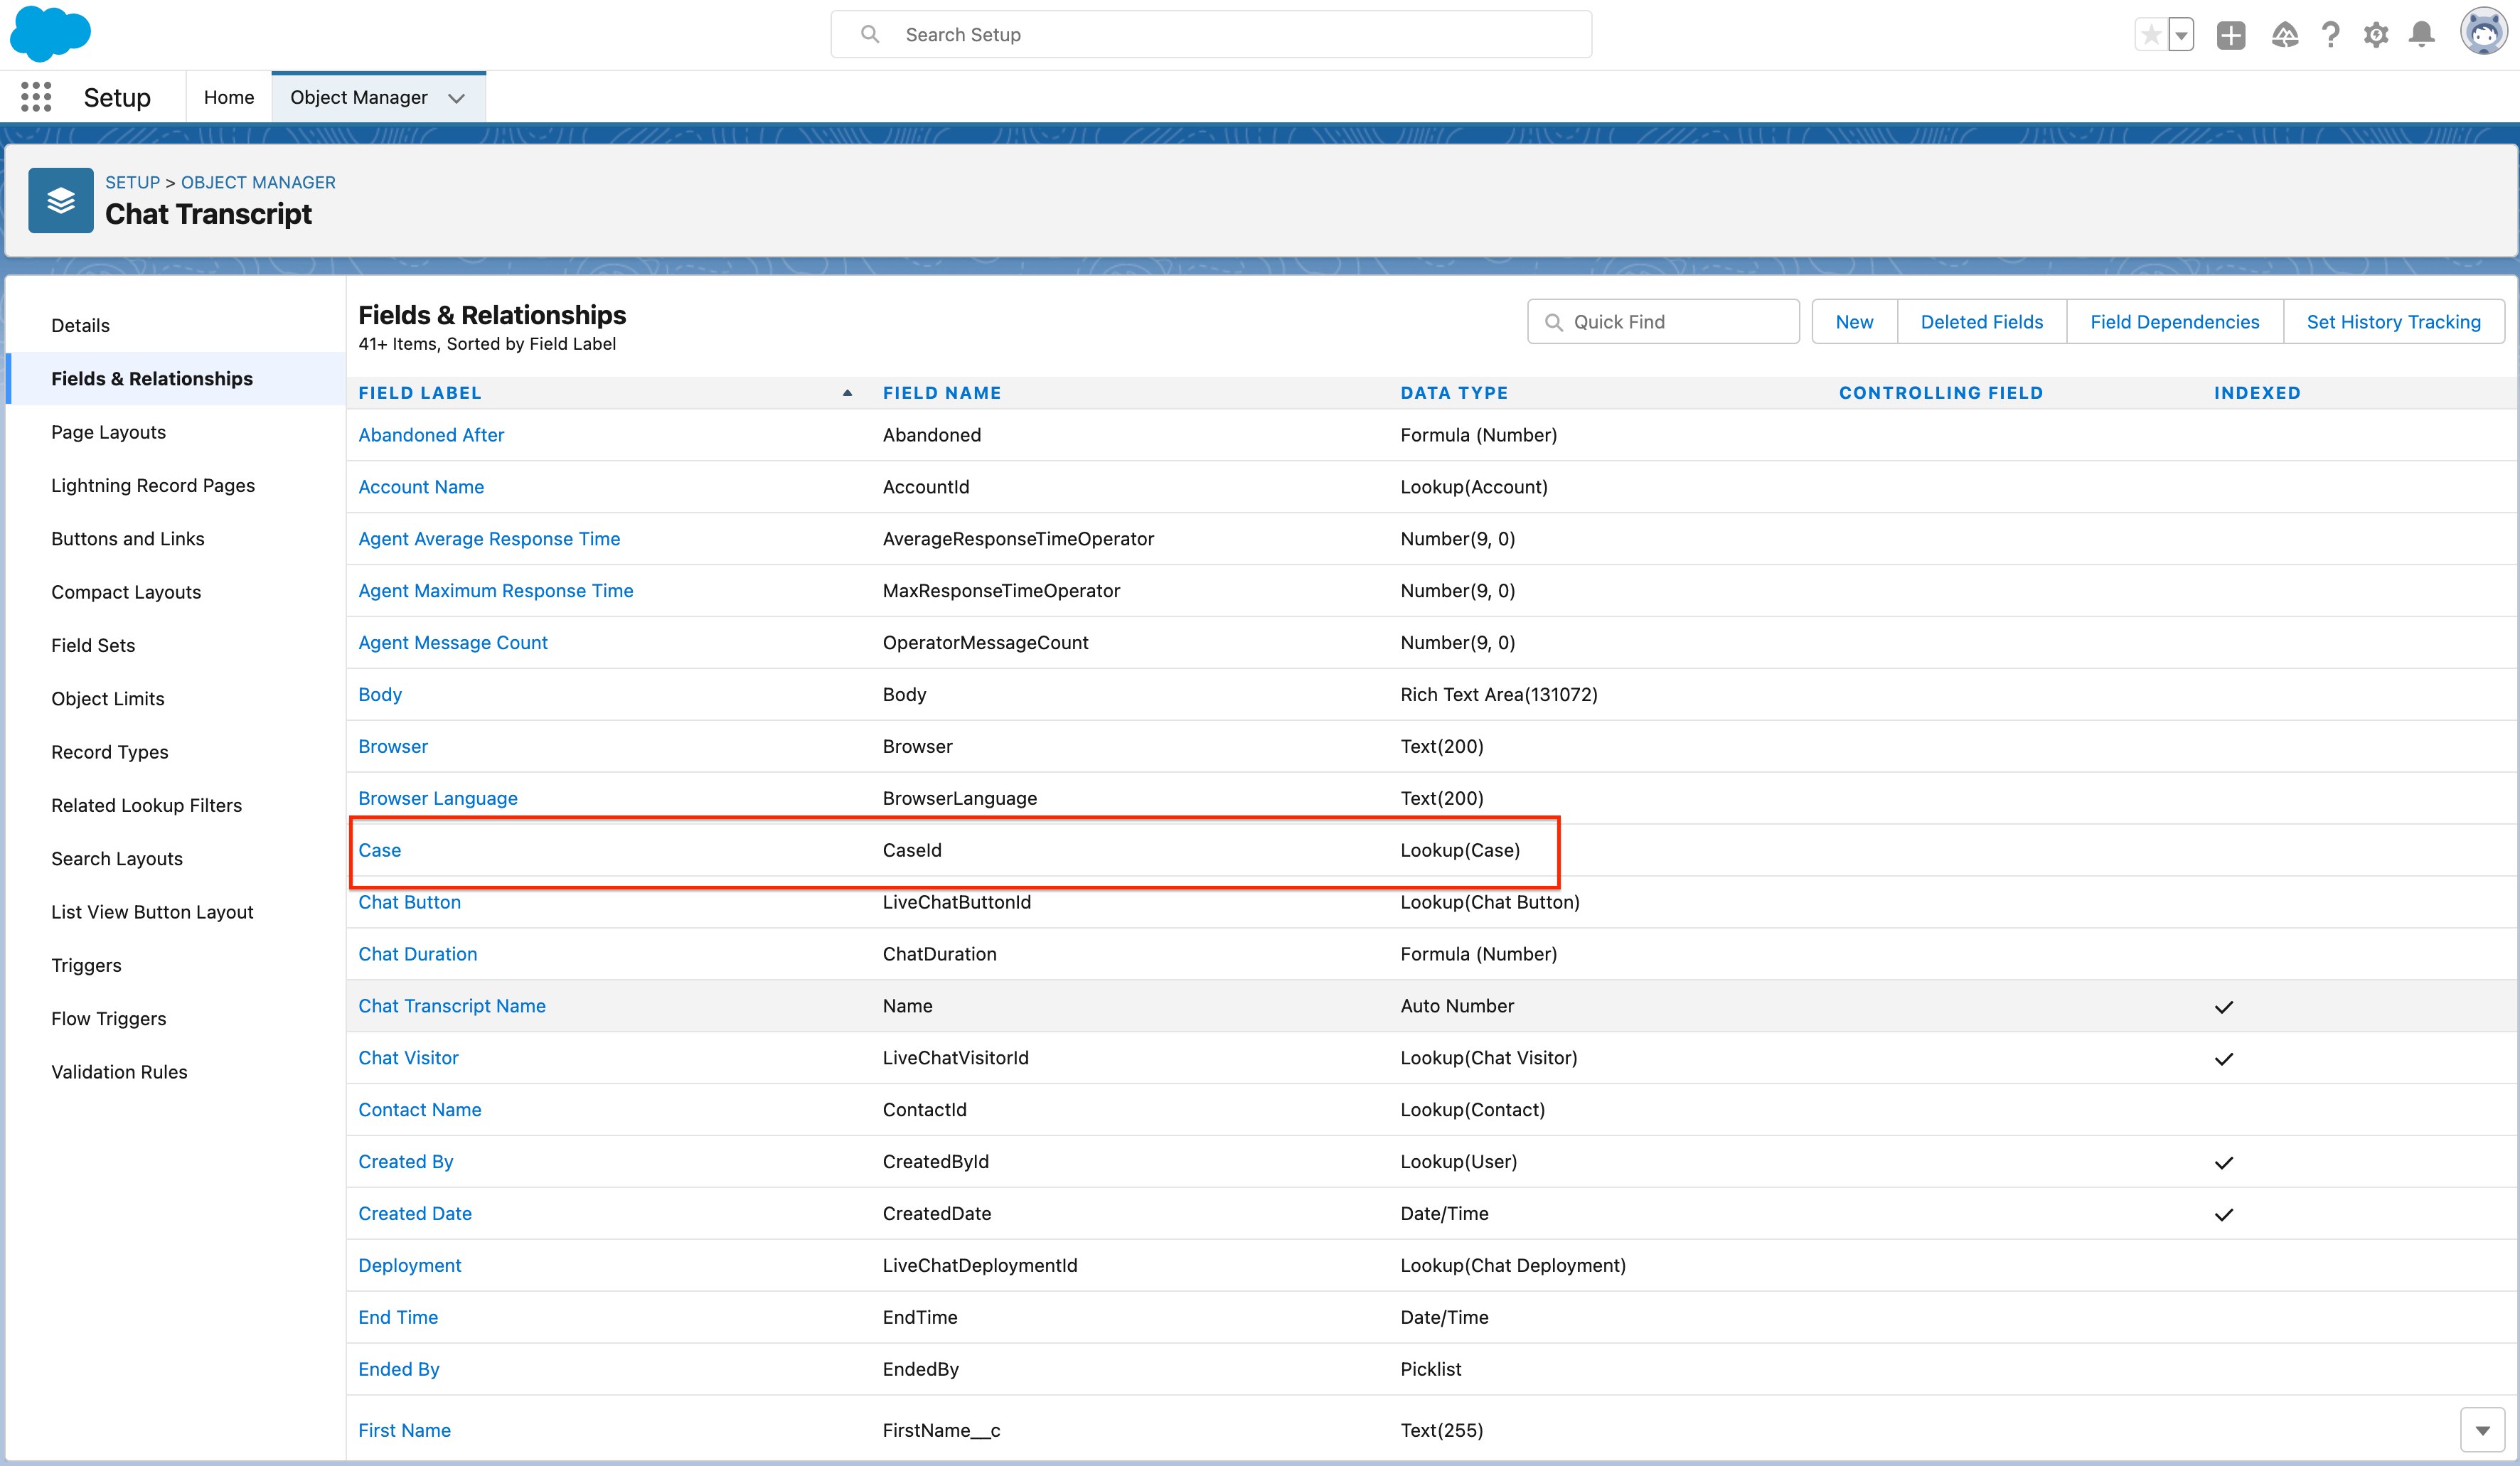Click the search magnifier in Search Setup
Image resolution: width=2520 pixels, height=1466 pixels.
[x=870, y=35]
